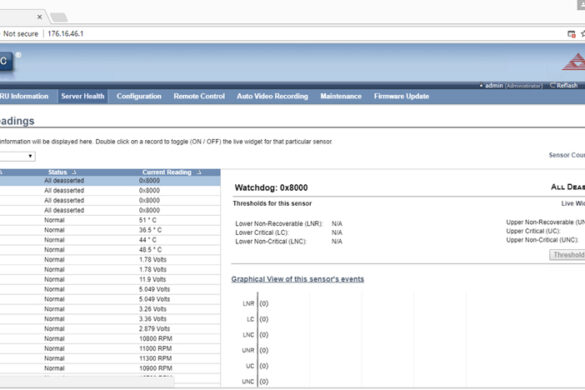Click the Lower Non-Critical (LNC) label
Viewport: 585px width, 390px height.
click(270, 241)
